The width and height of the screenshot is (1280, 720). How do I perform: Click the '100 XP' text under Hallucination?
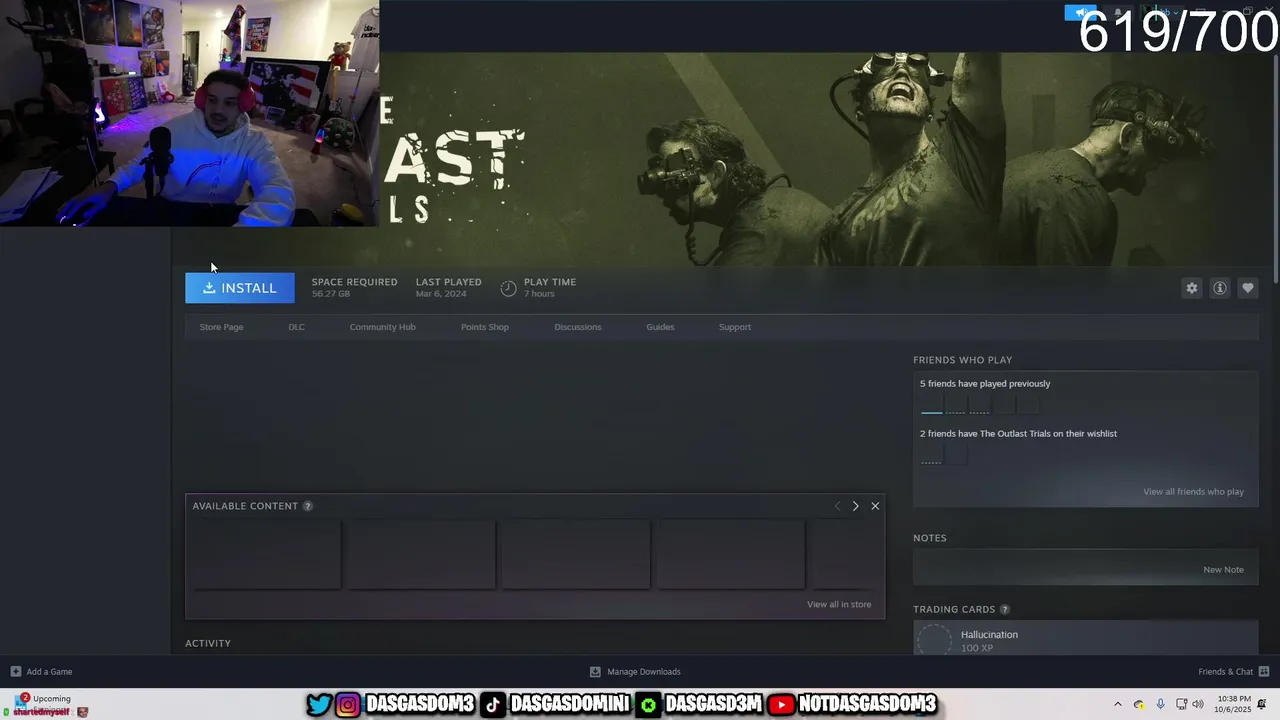pyautogui.click(x=977, y=648)
